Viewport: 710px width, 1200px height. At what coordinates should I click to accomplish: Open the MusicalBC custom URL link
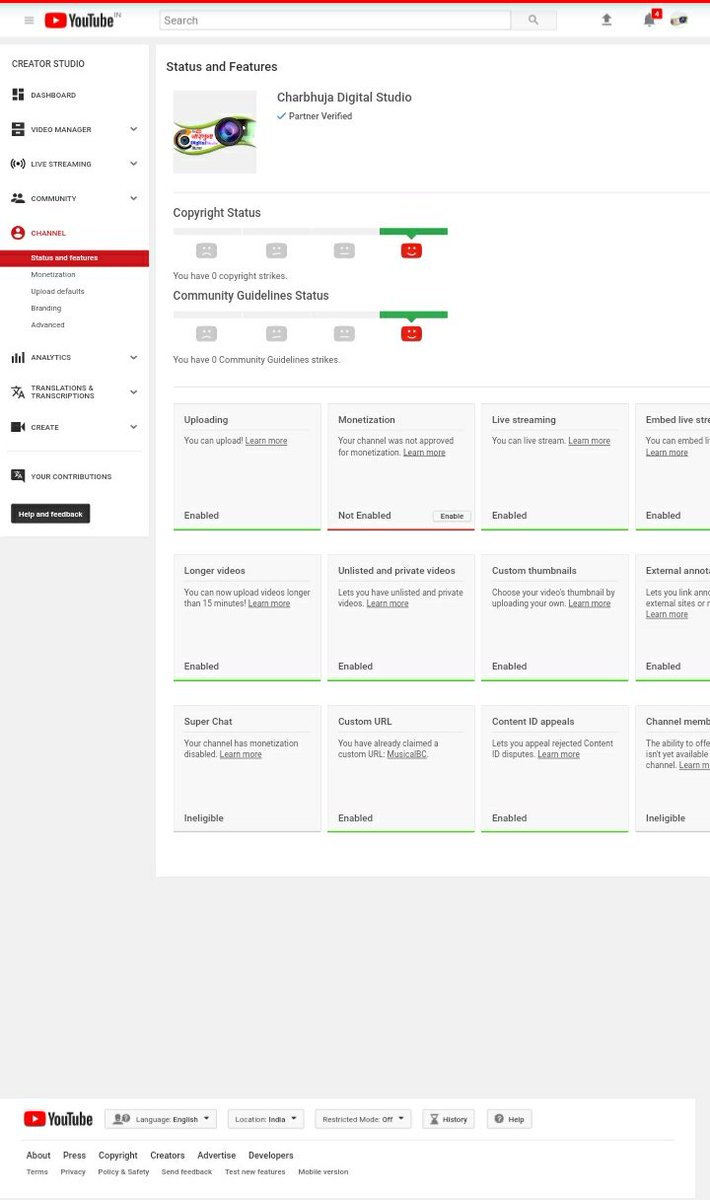(407, 754)
